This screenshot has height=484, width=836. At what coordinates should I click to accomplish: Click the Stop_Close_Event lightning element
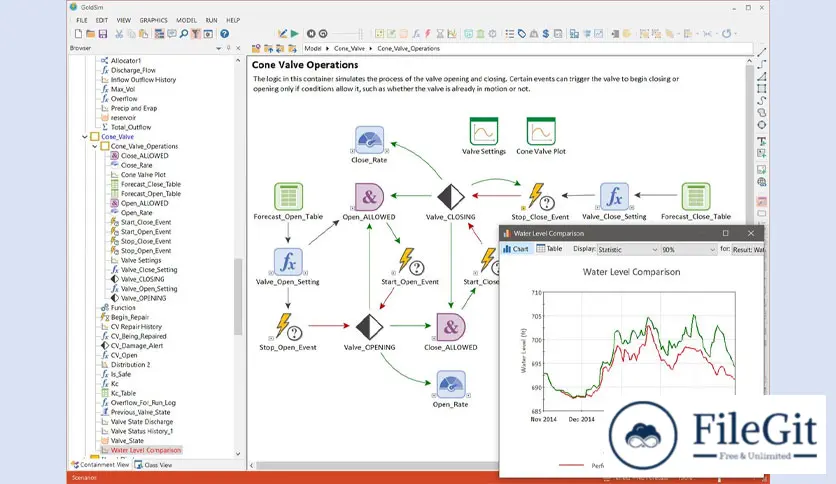coord(540,197)
